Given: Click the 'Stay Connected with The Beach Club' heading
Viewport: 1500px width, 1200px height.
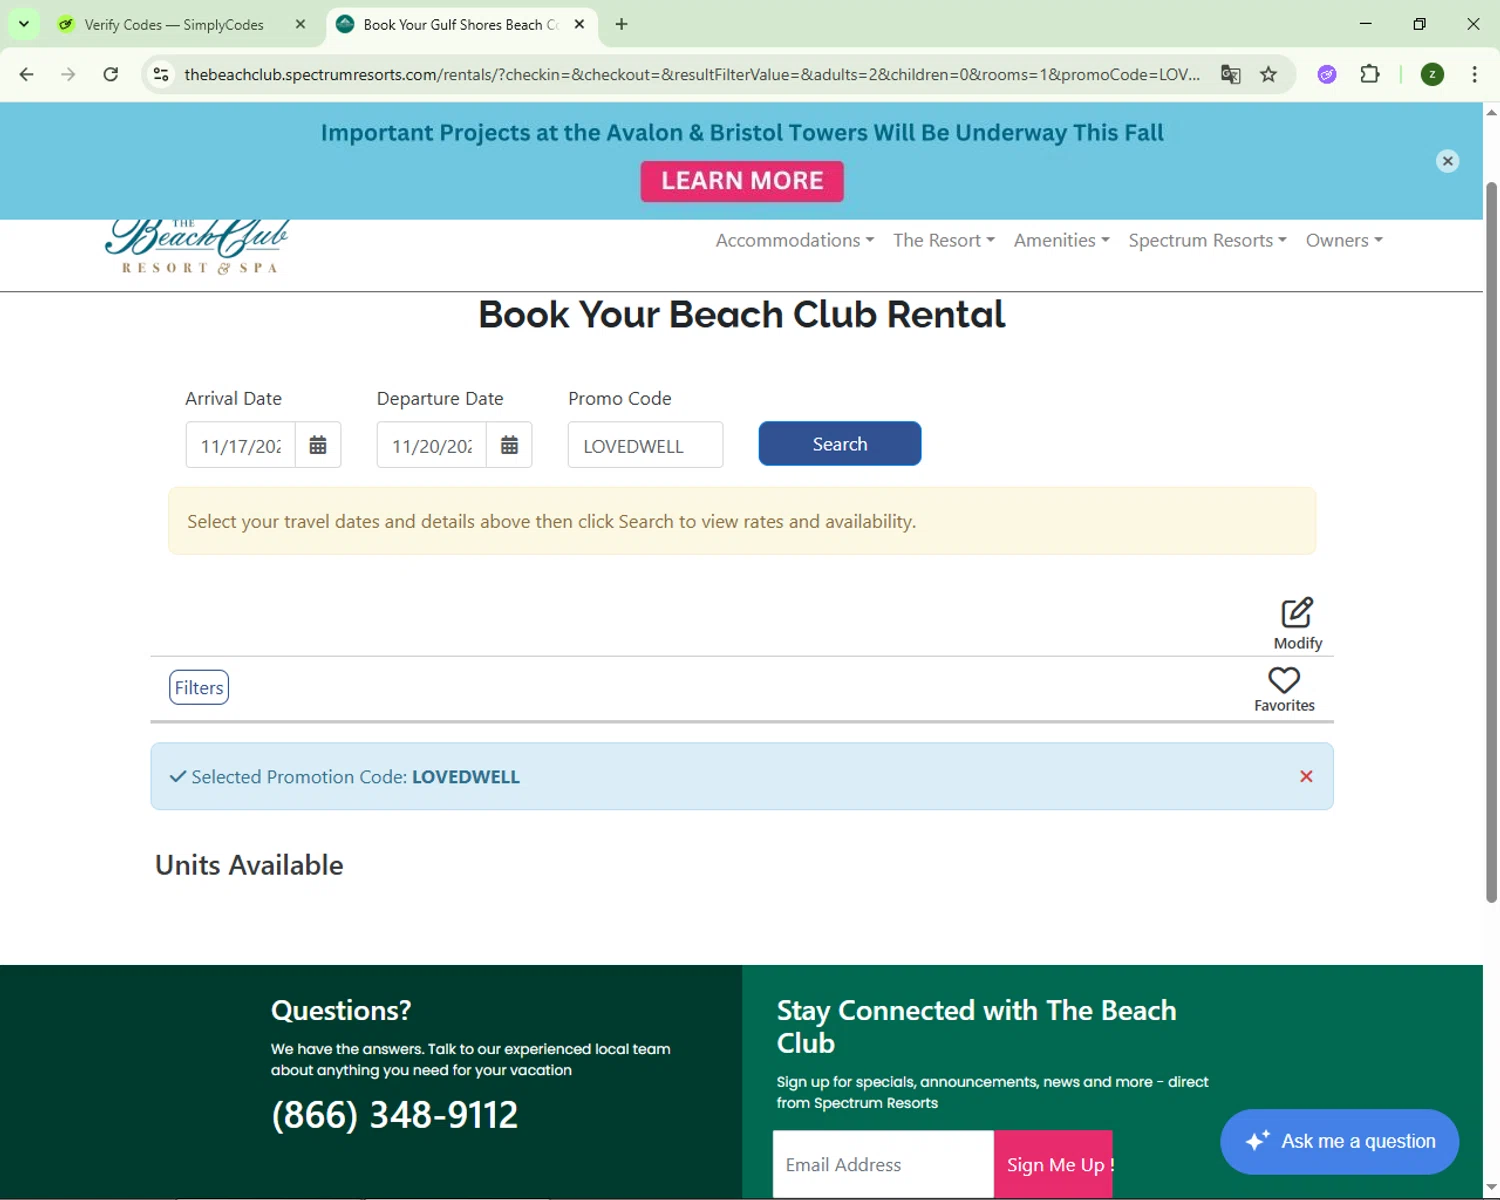Looking at the screenshot, I should (x=976, y=1026).
